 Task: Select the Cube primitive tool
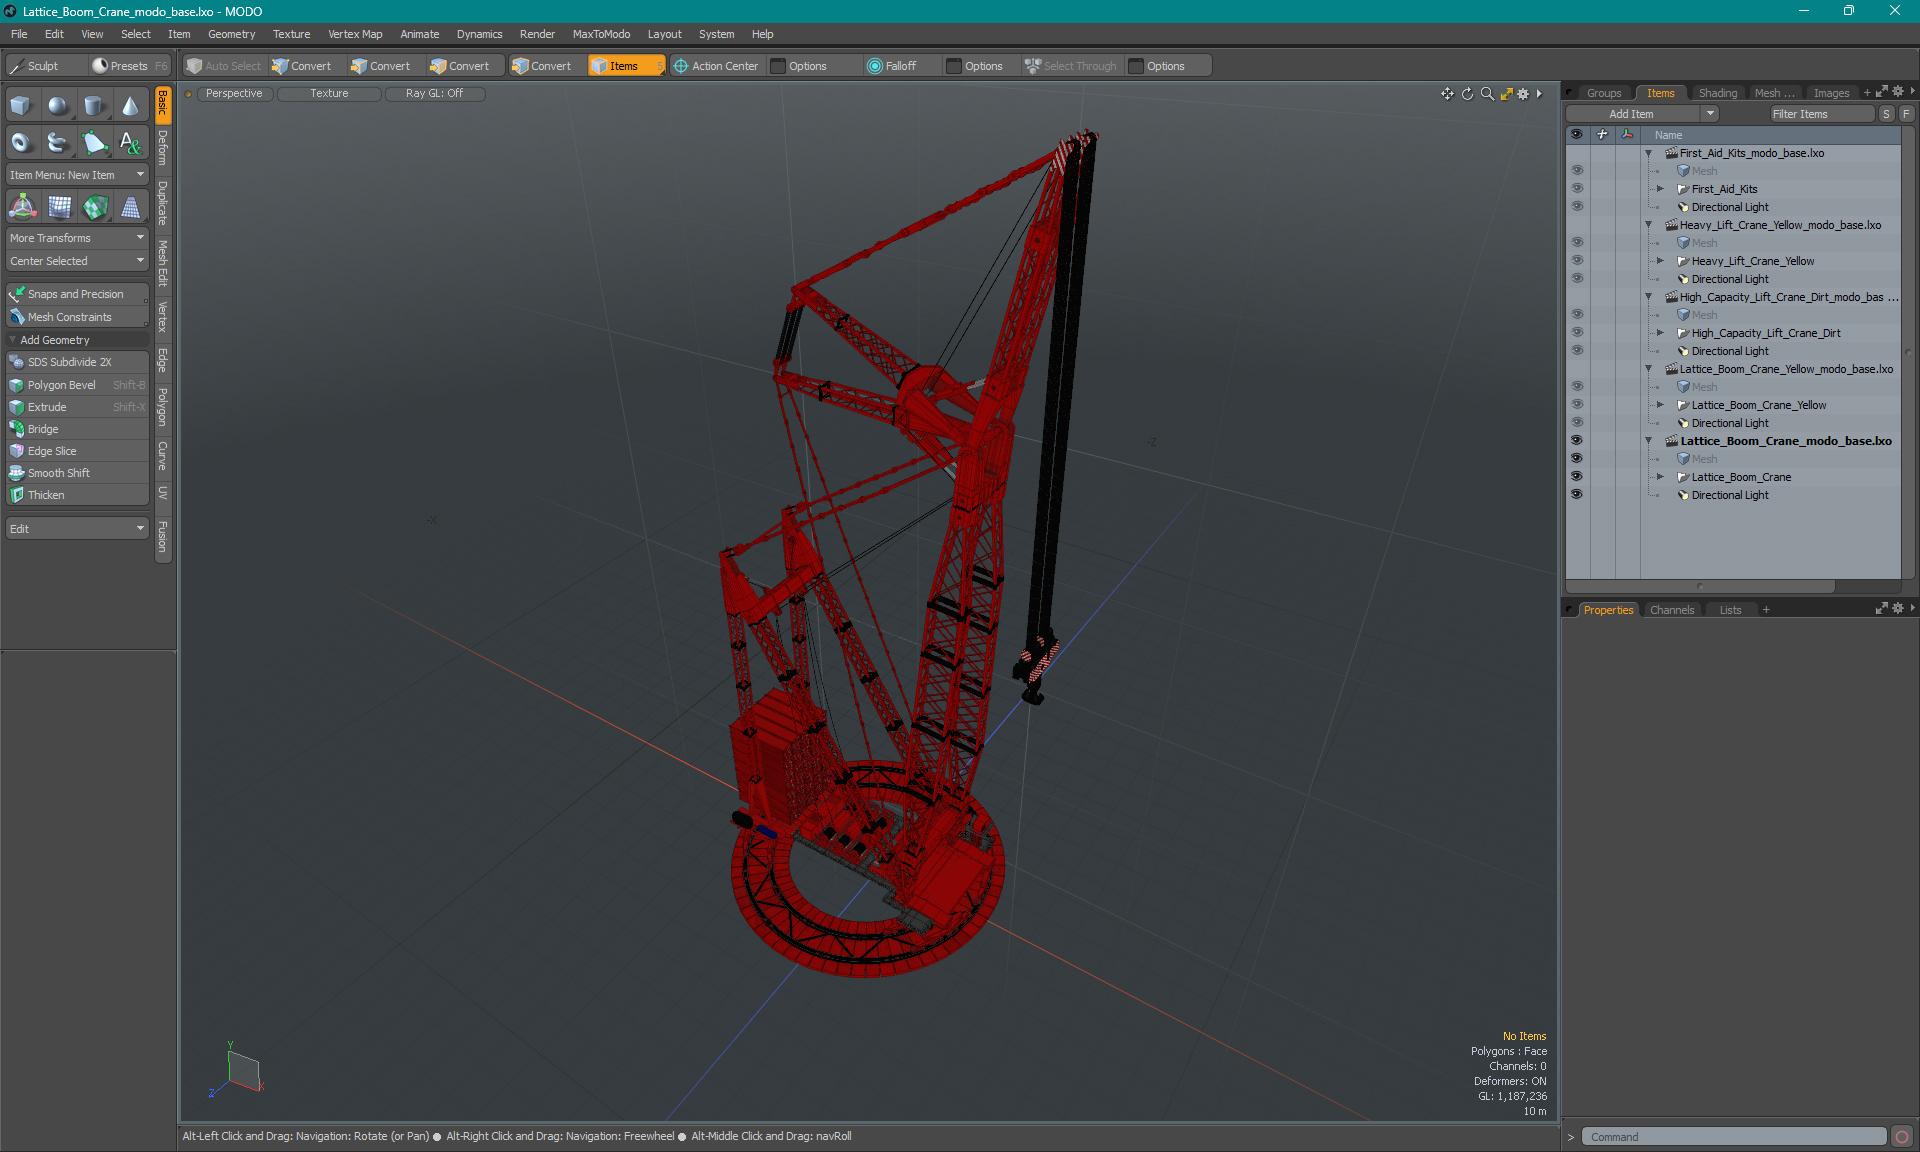click(21, 106)
